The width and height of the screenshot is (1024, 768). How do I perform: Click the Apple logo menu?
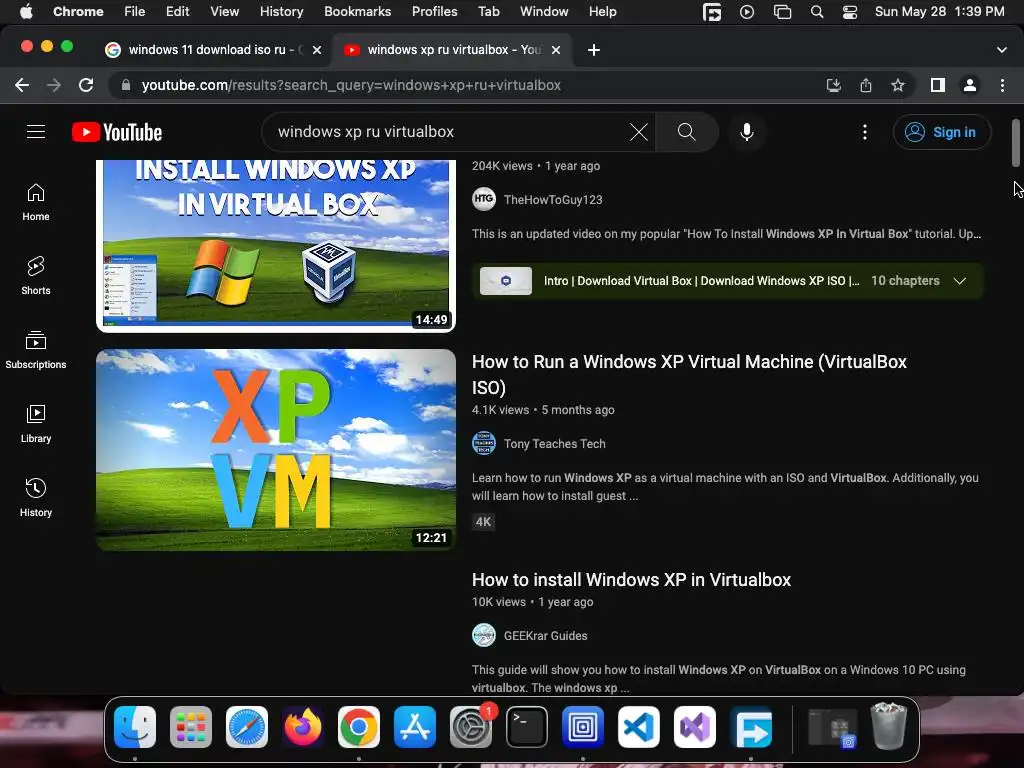pyautogui.click(x=26, y=12)
